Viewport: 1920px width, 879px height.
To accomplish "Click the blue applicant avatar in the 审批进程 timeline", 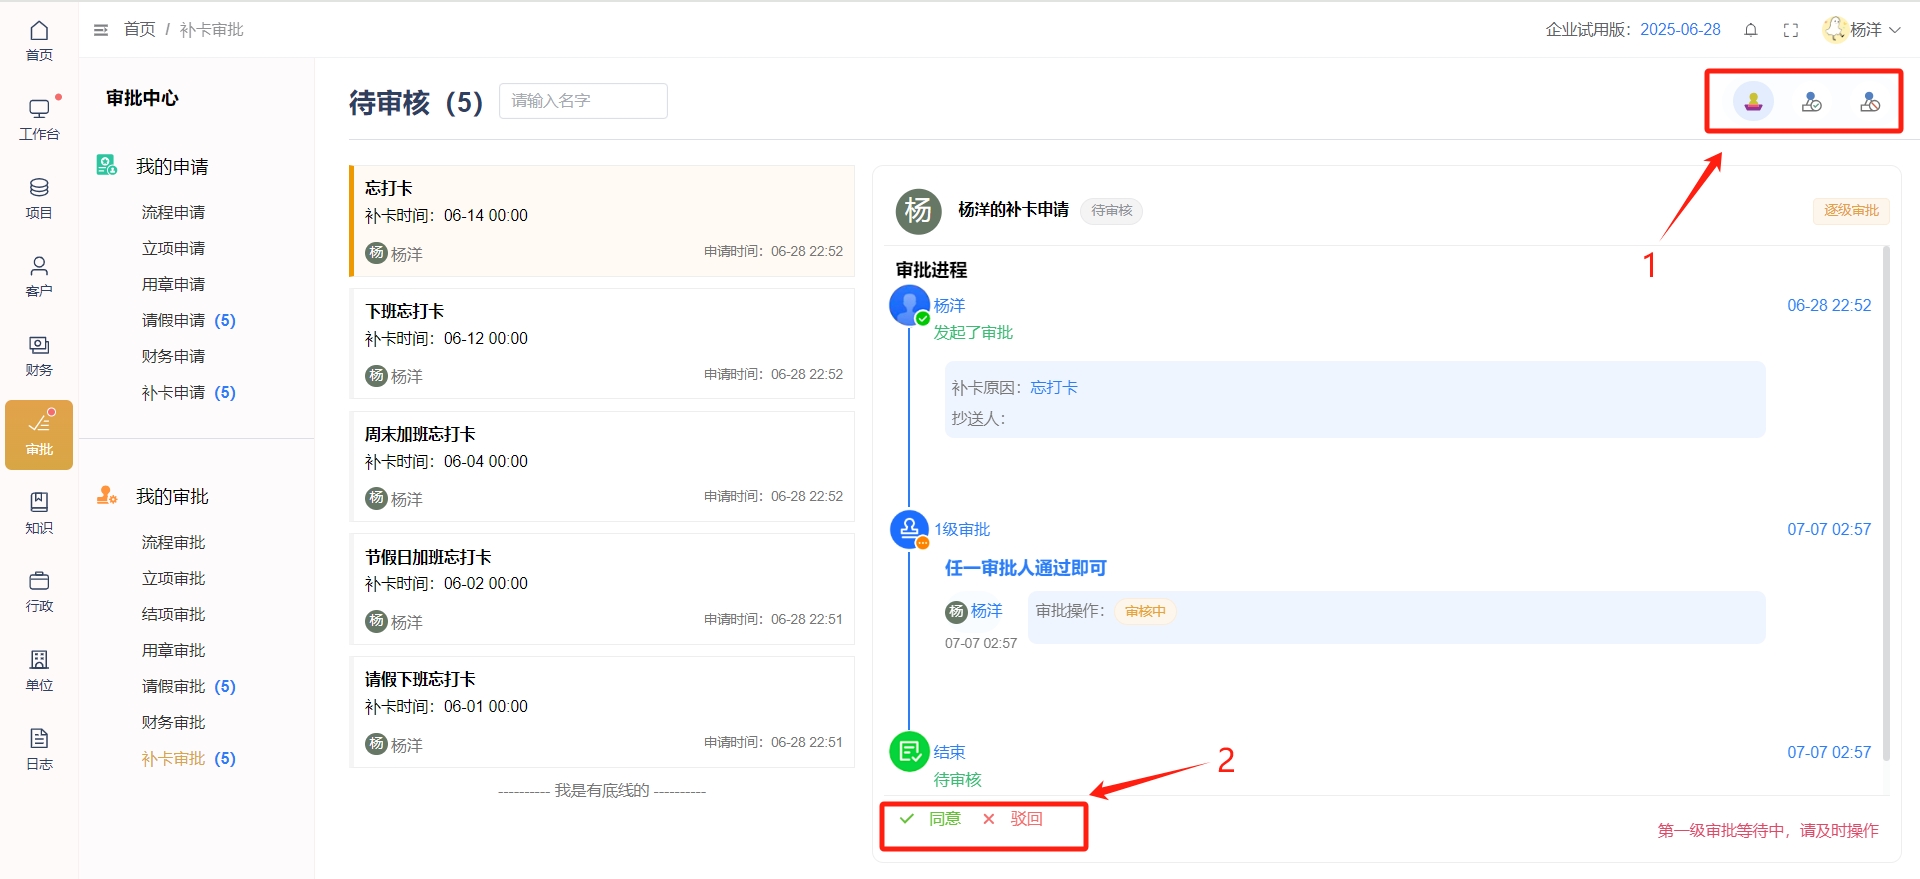I will click(x=909, y=305).
